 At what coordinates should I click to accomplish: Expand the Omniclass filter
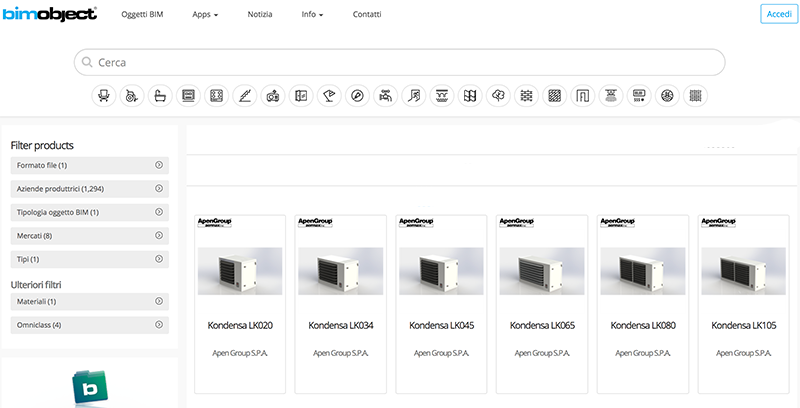(x=89, y=325)
